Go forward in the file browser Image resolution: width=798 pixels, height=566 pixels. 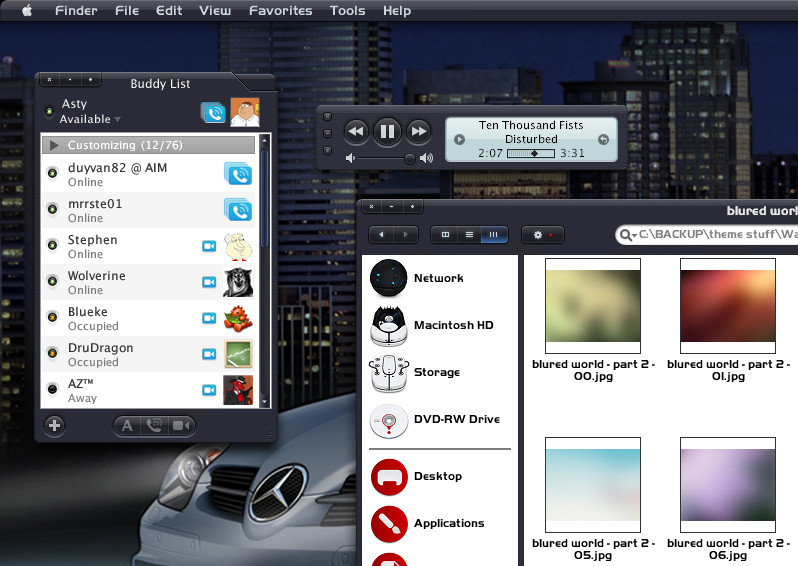(x=405, y=235)
